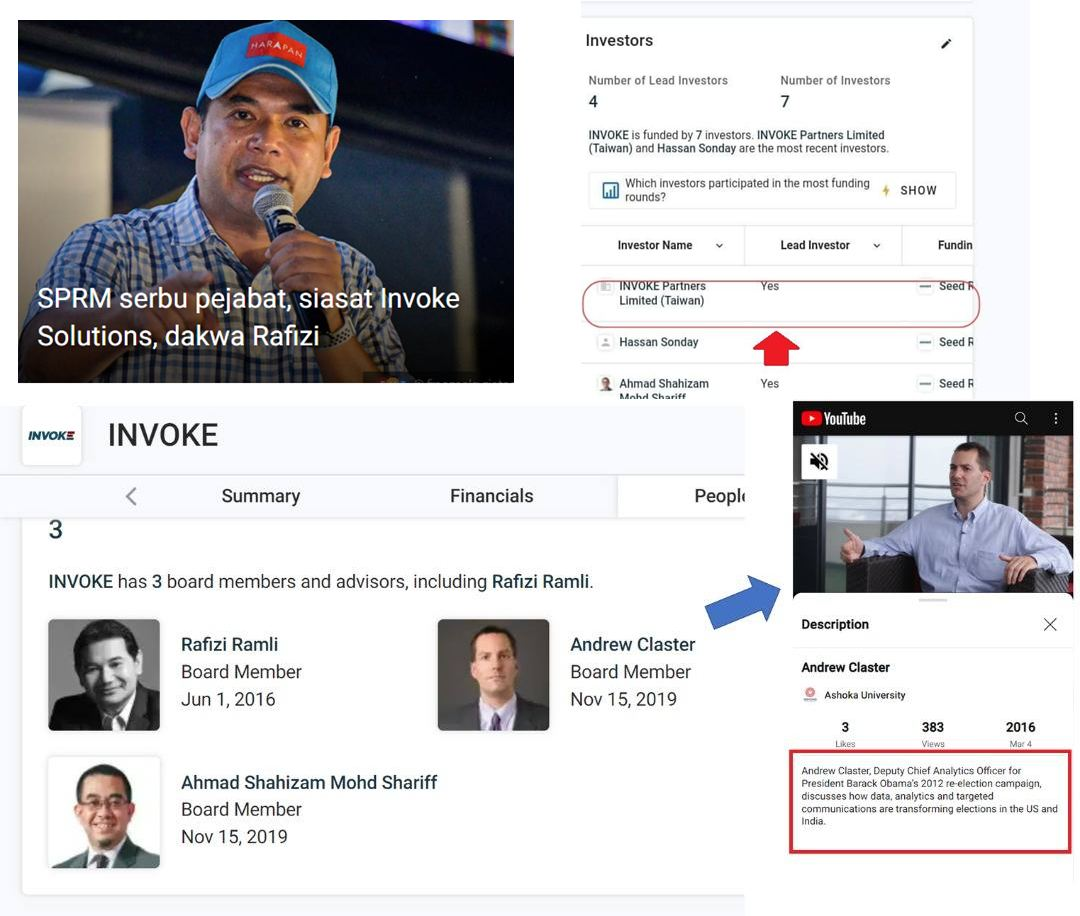The image size is (1080, 916).
Task: Switch to the Summary tab
Action: click(x=260, y=496)
